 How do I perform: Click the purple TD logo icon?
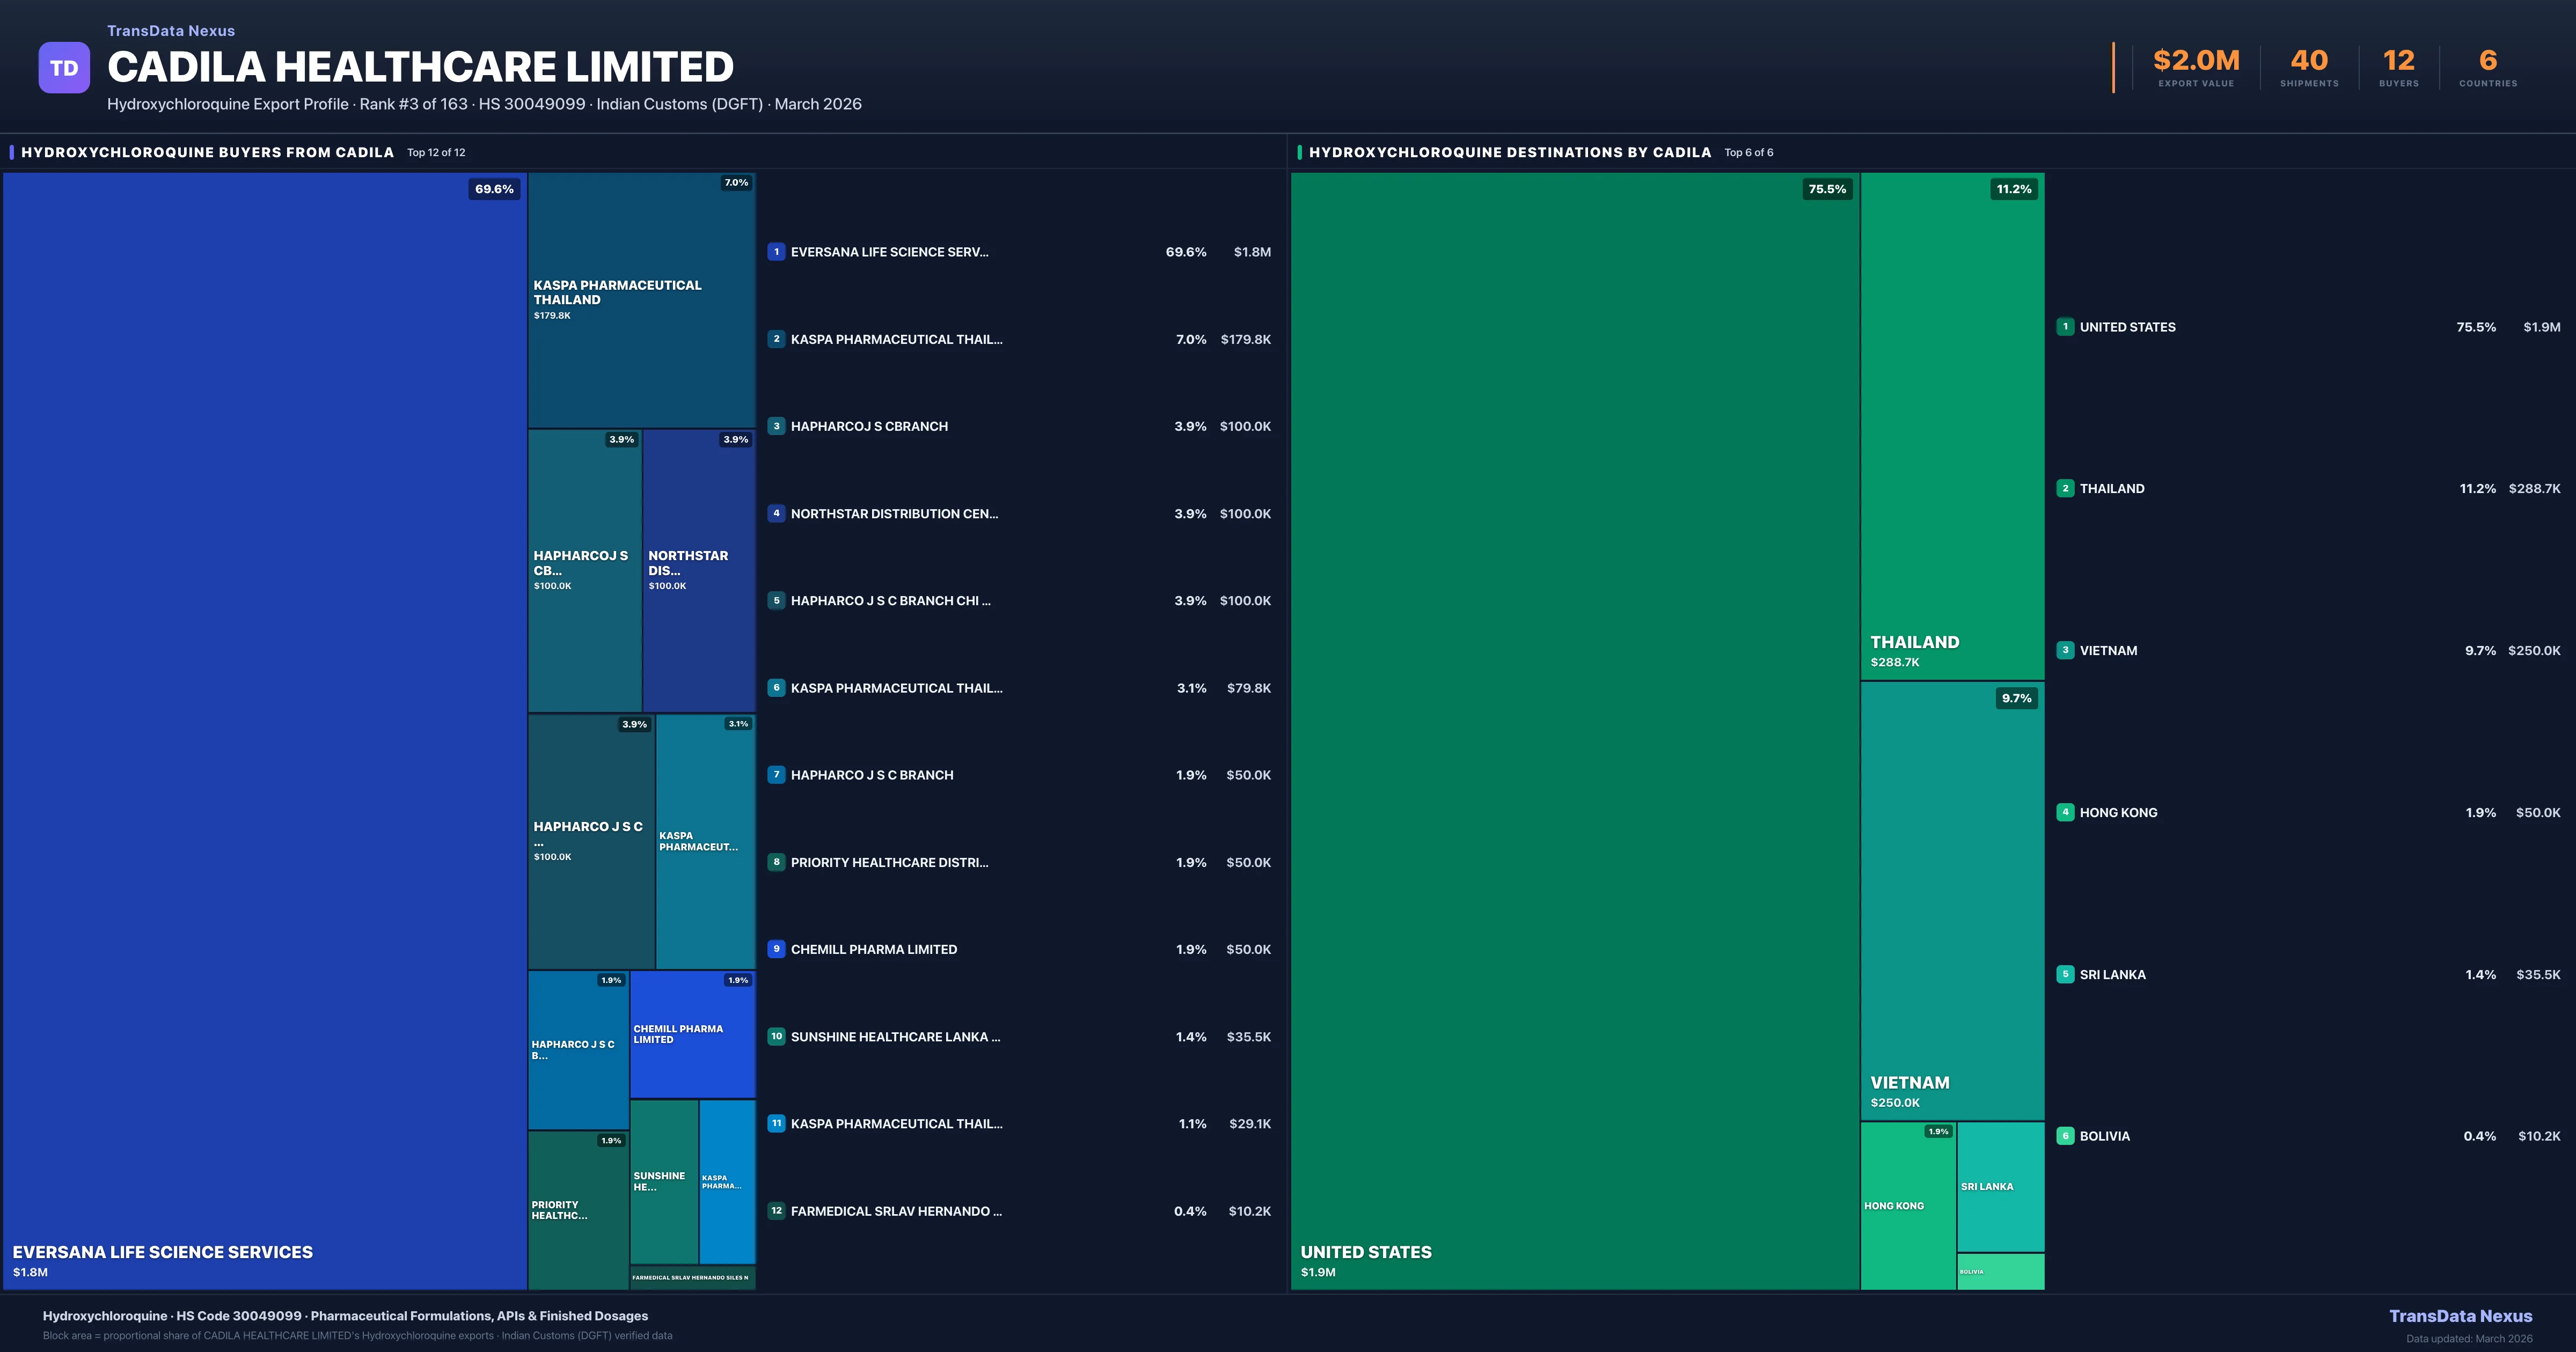click(64, 68)
